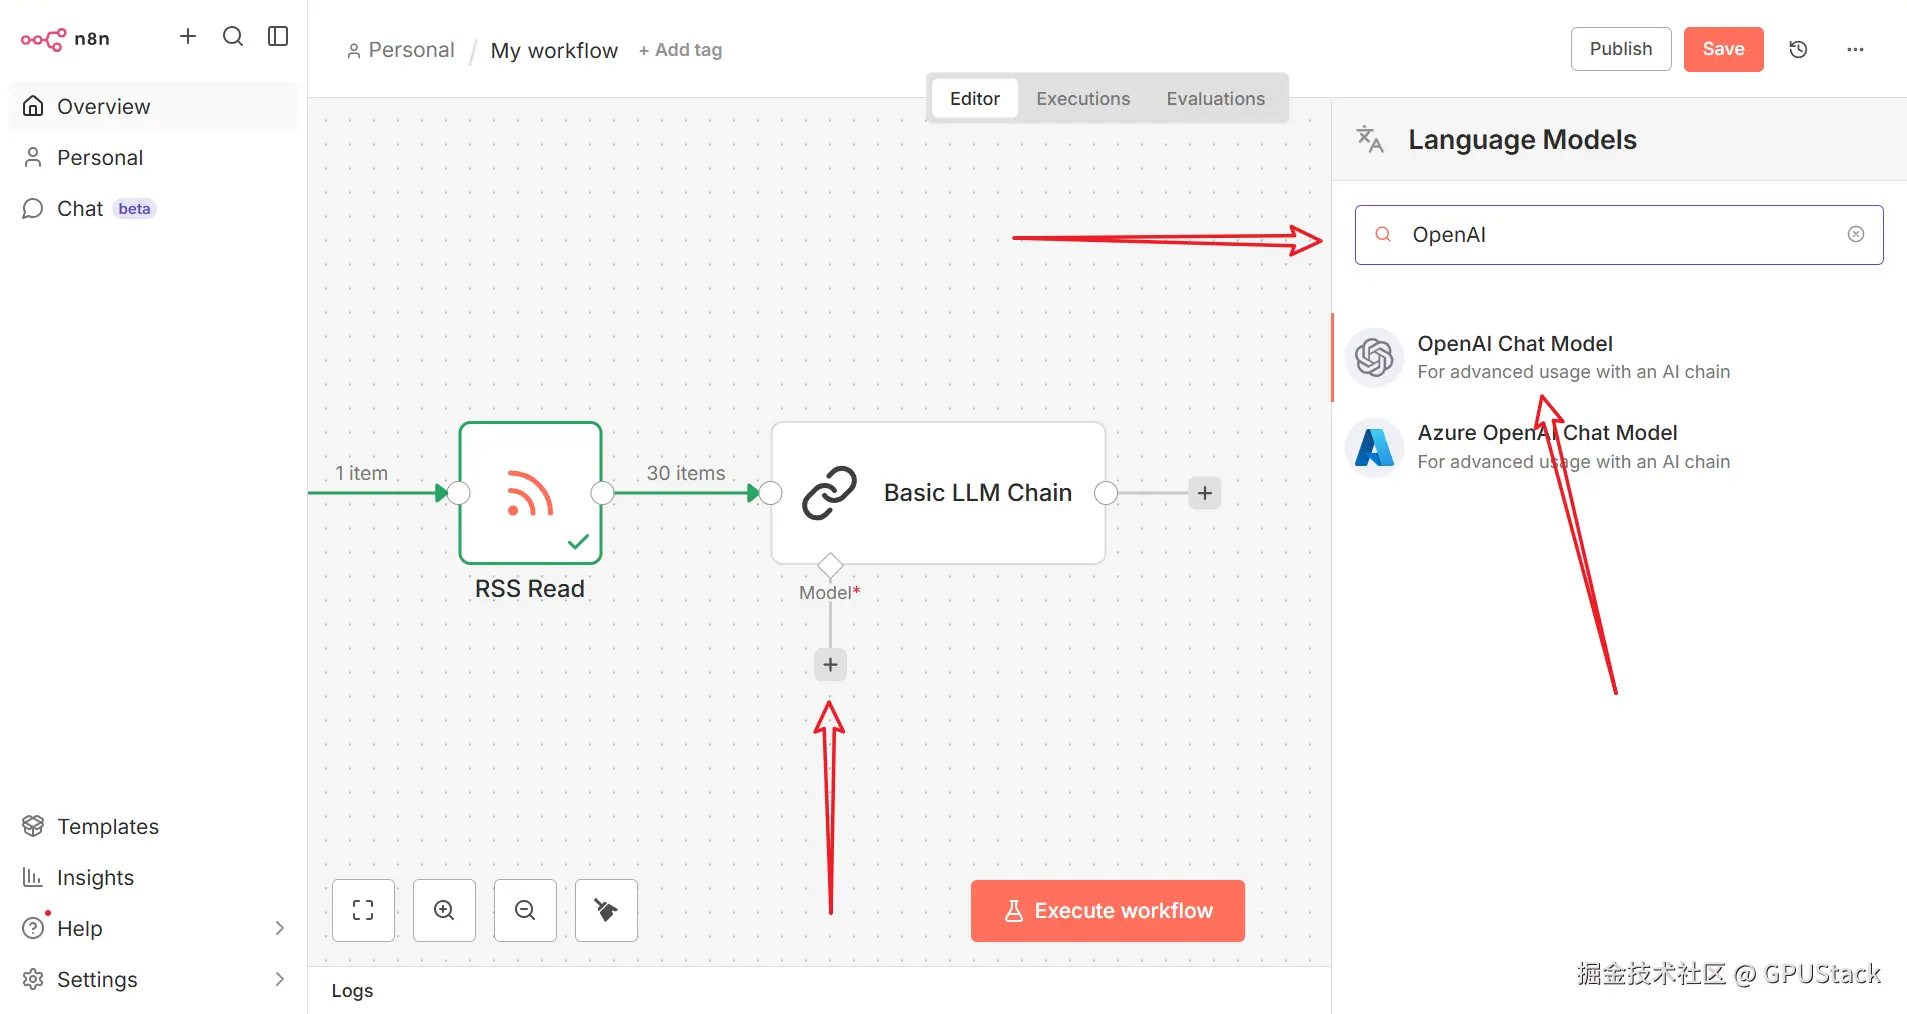Open search with magnifier icon
The width and height of the screenshot is (1907, 1014).
tap(233, 37)
